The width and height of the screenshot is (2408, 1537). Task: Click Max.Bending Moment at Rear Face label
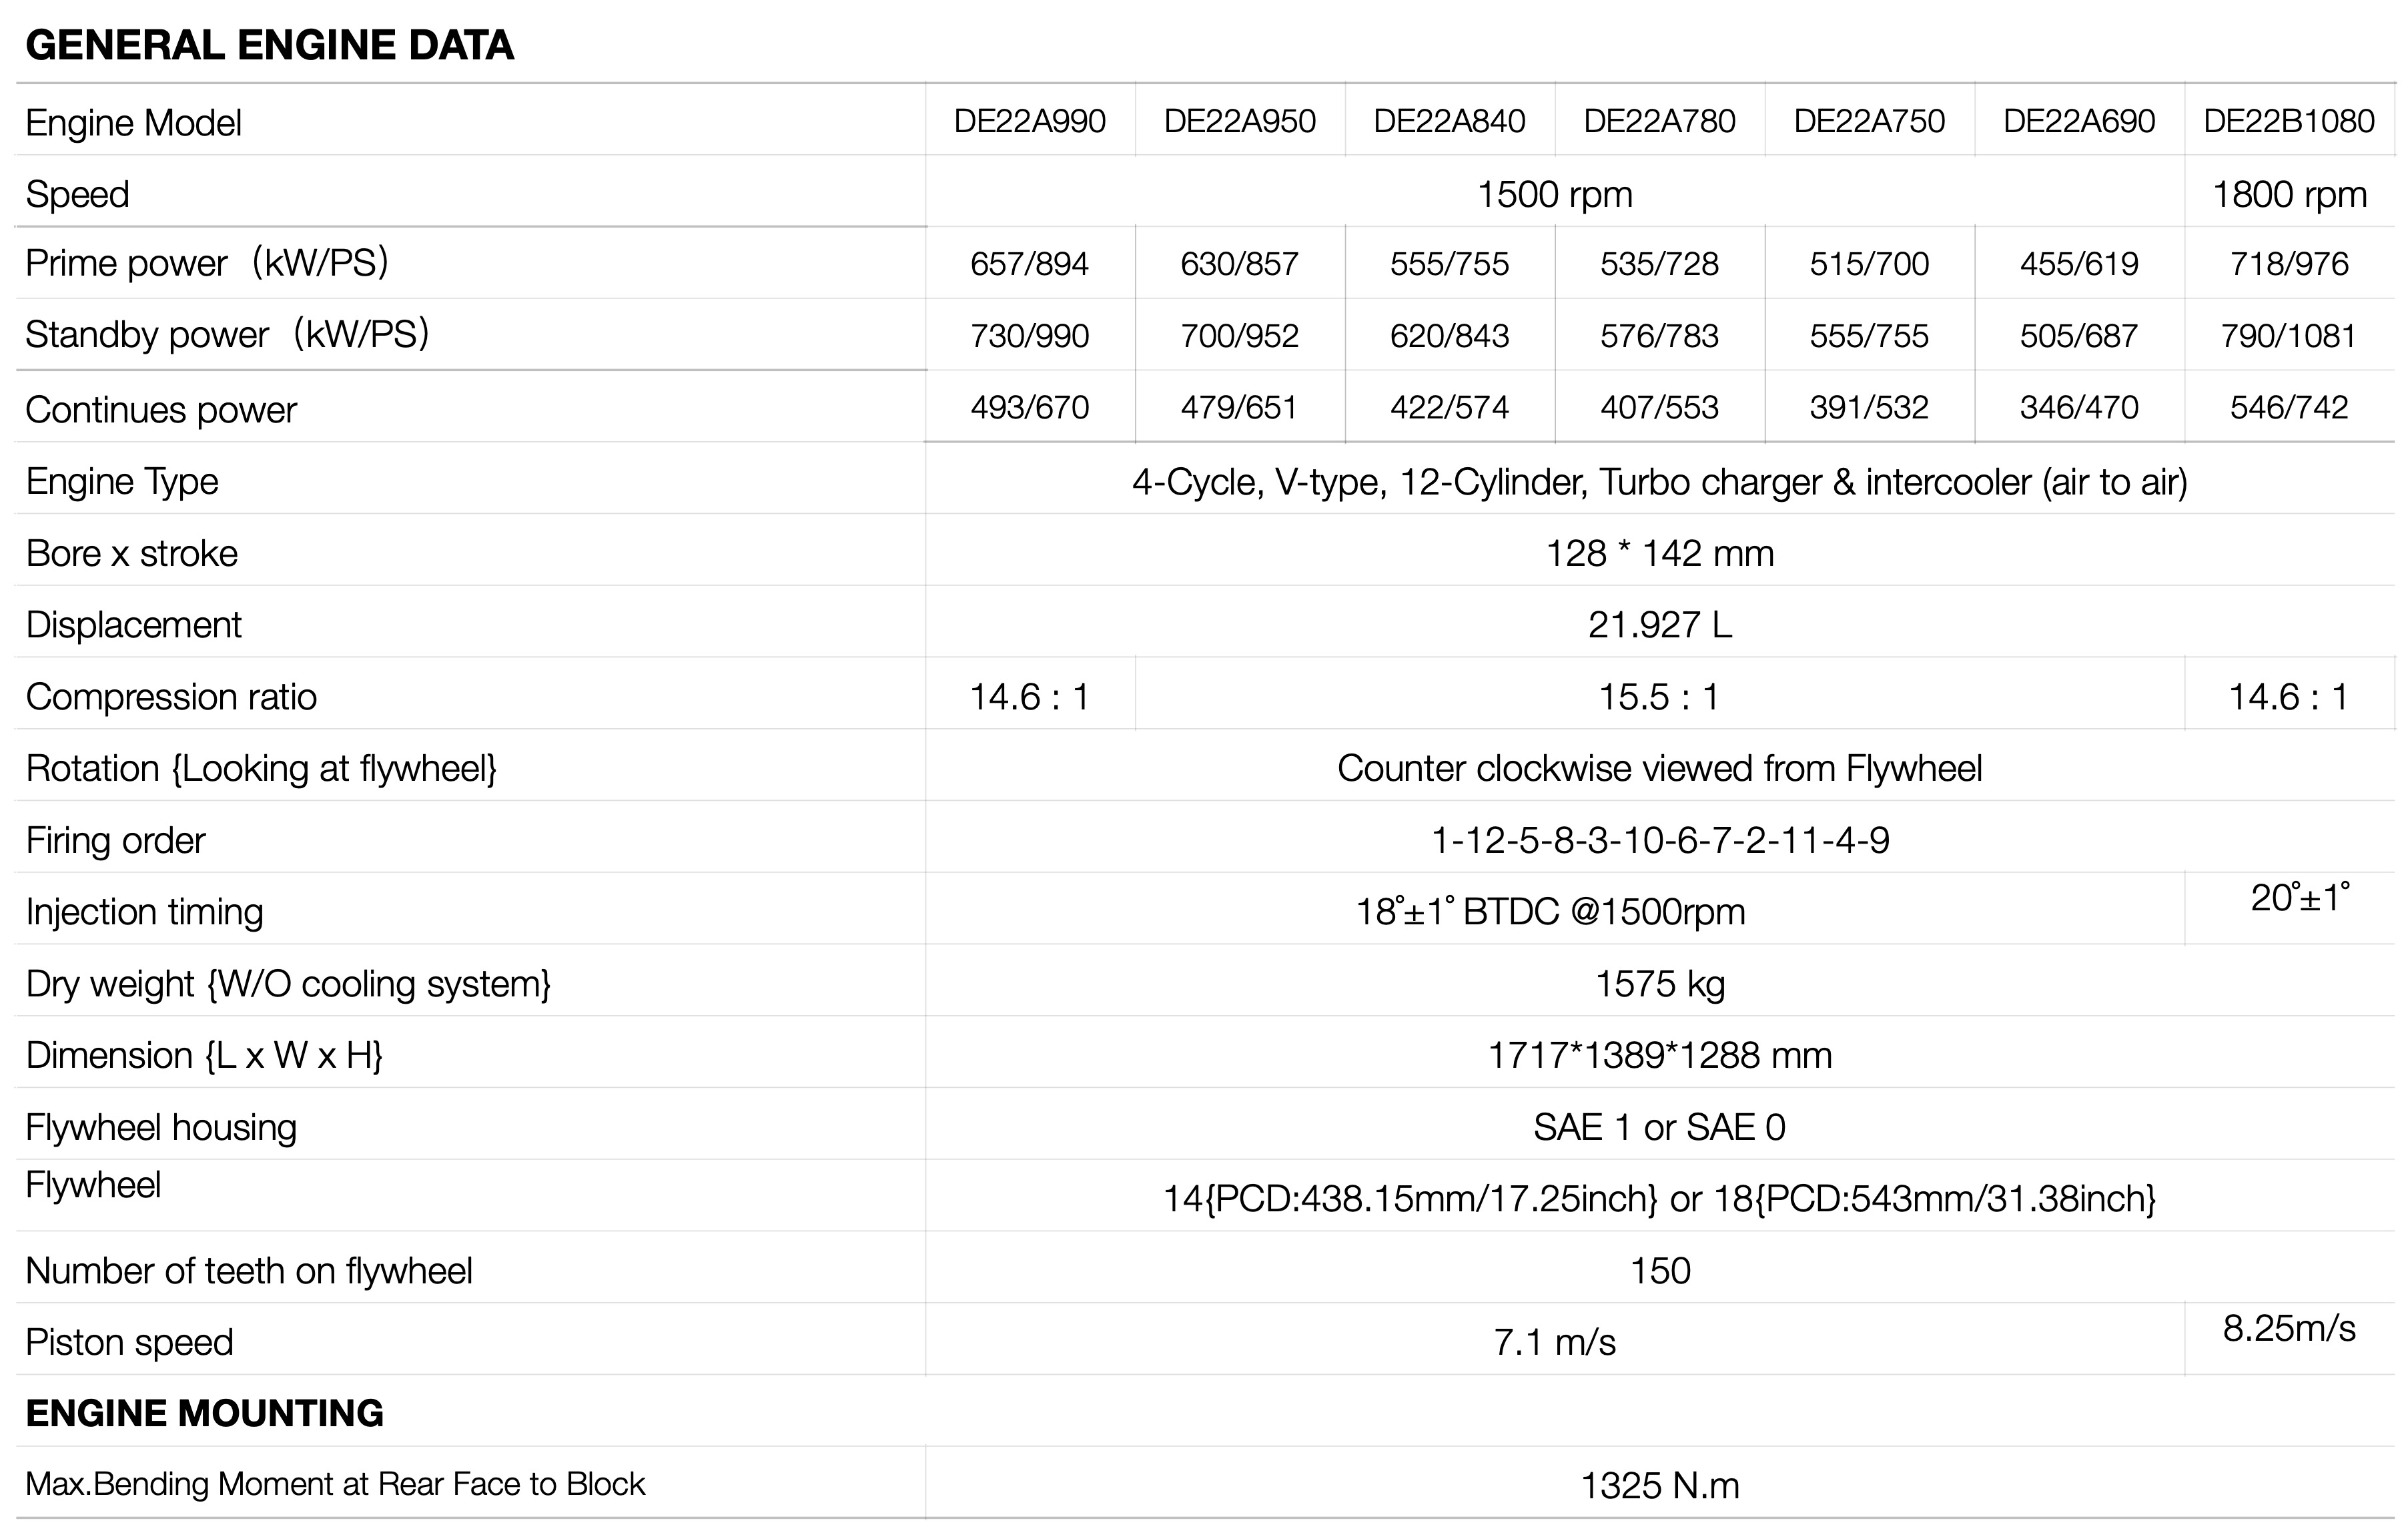(x=335, y=1484)
